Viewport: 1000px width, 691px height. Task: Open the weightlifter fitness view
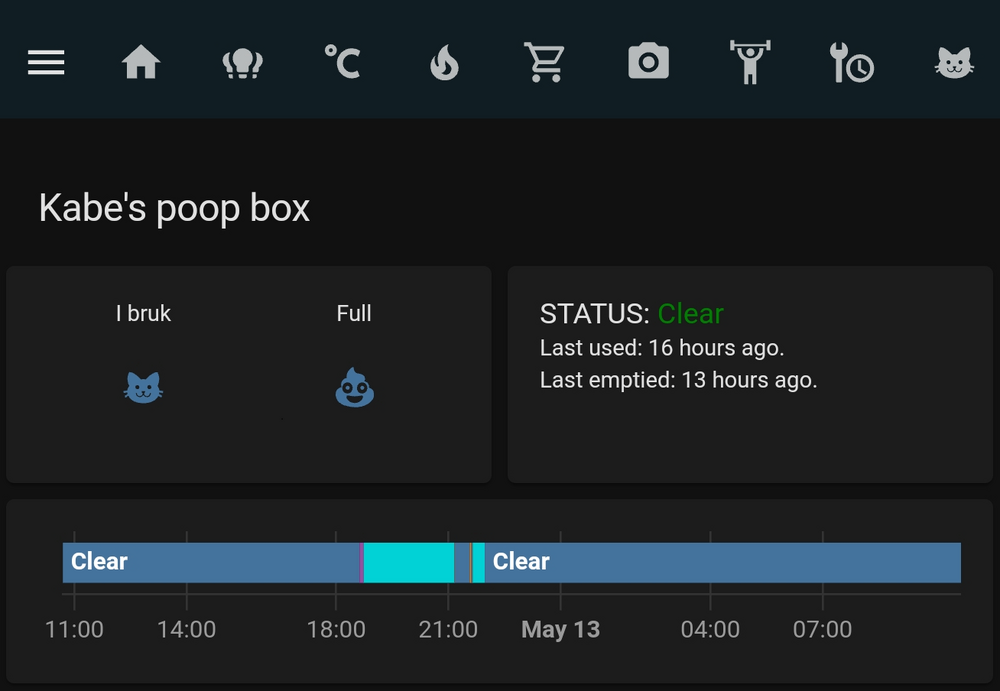750,62
